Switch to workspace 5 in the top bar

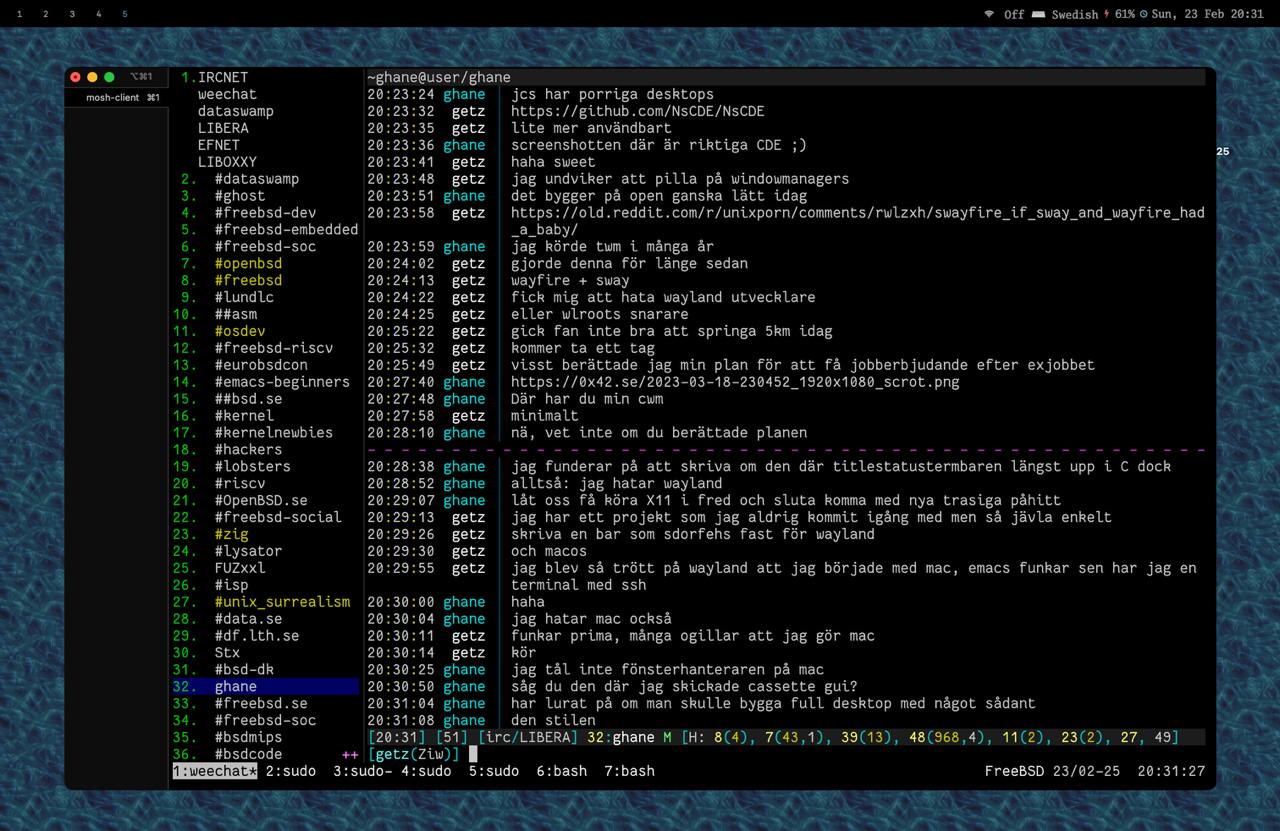[124, 15]
